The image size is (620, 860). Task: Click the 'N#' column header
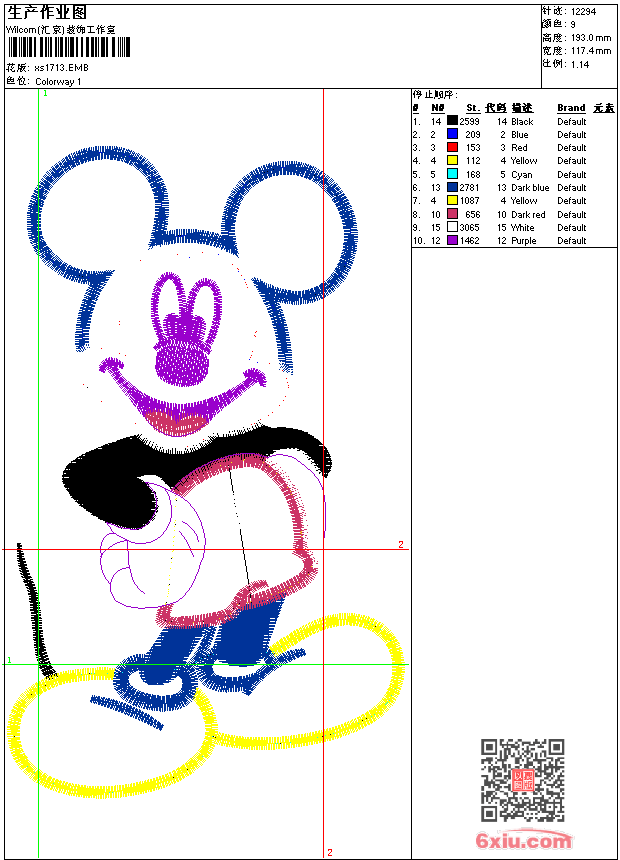point(437,108)
